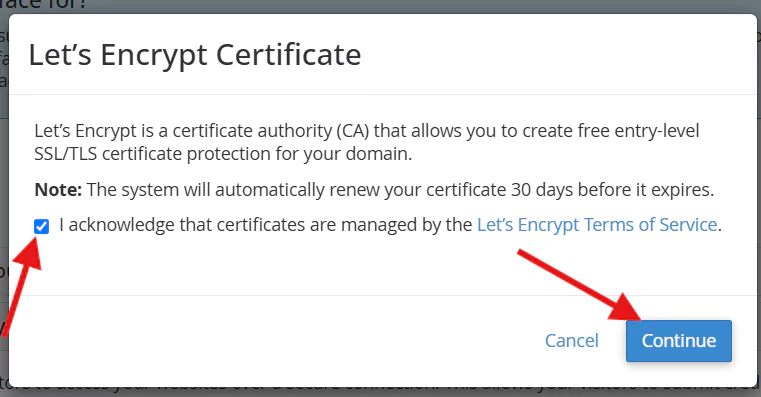Click the paragraph describing the certificate authority

coord(366,142)
